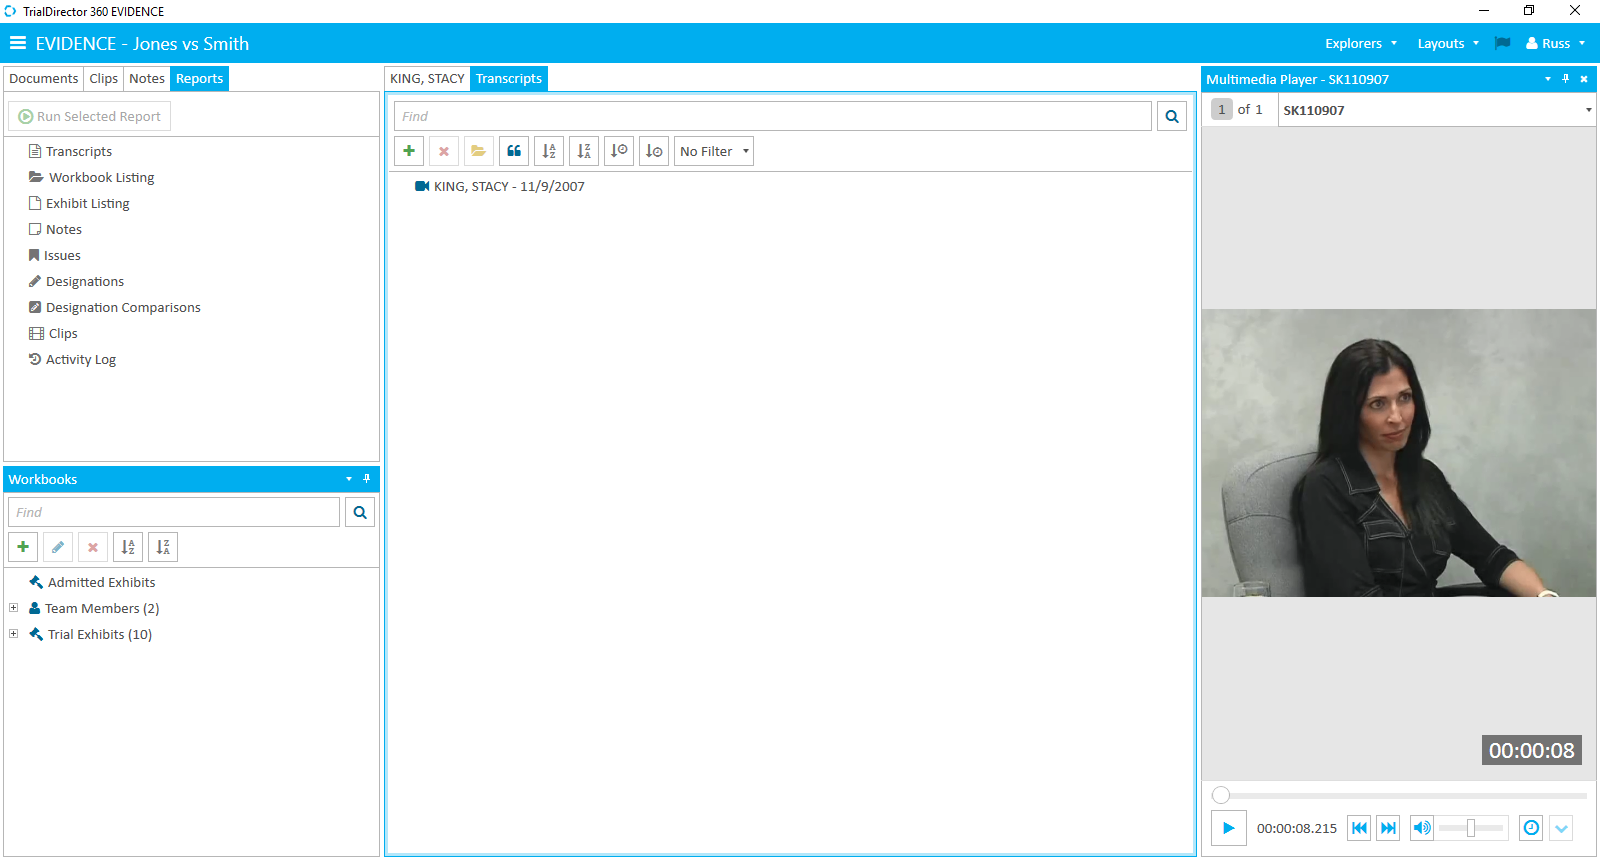Image resolution: width=1600 pixels, height=860 pixels.
Task: Mute the player volume speaker icon
Action: [1422, 828]
